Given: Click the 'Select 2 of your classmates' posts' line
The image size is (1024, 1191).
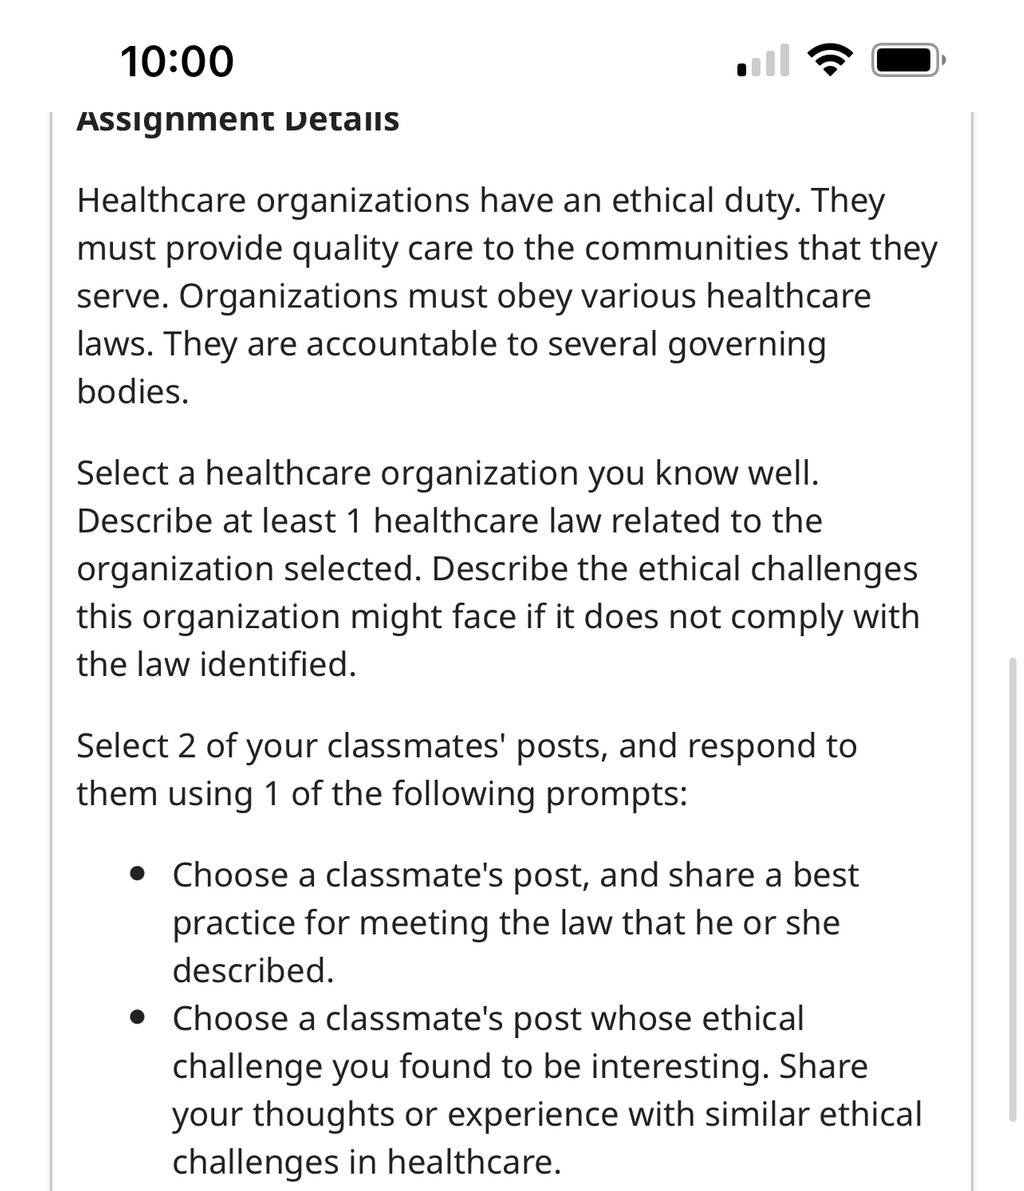Looking at the screenshot, I should pyautogui.click(x=466, y=746).
